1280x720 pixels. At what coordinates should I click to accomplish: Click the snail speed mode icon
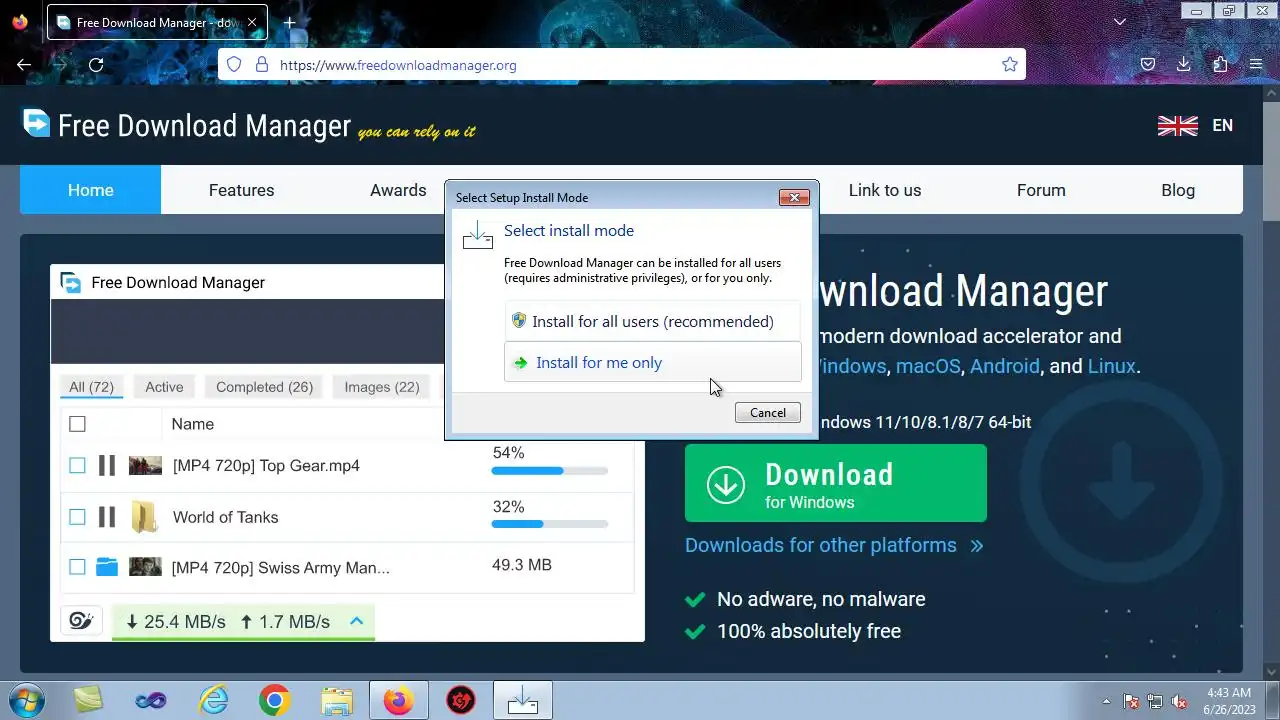point(81,621)
